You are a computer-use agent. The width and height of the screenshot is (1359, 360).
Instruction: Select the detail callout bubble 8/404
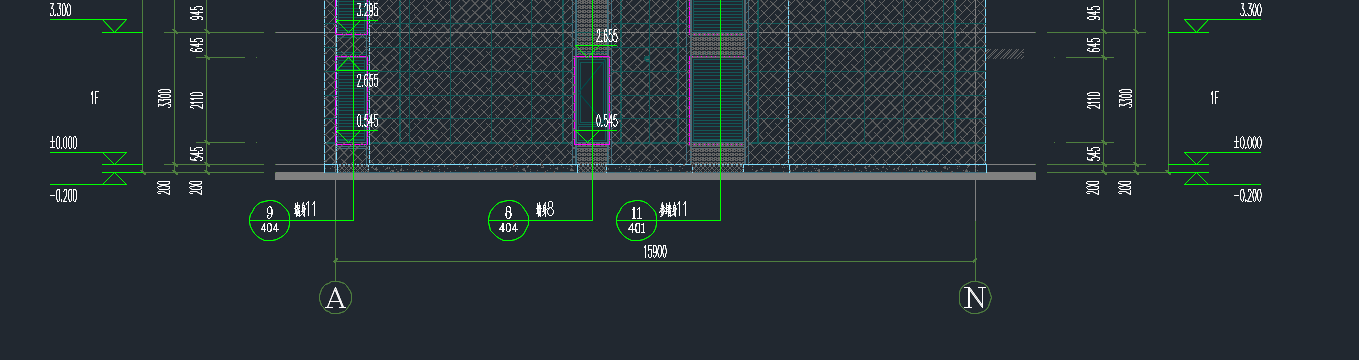coord(508,220)
